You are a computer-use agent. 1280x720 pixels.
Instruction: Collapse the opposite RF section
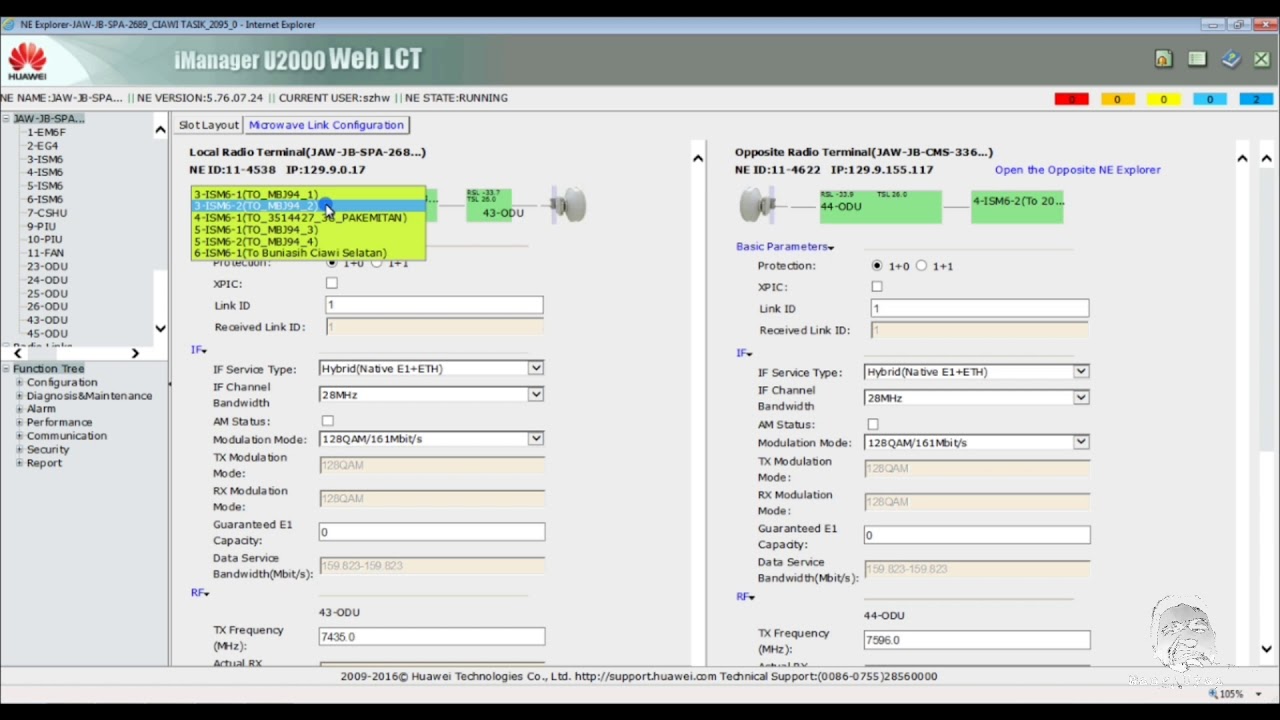click(745, 597)
